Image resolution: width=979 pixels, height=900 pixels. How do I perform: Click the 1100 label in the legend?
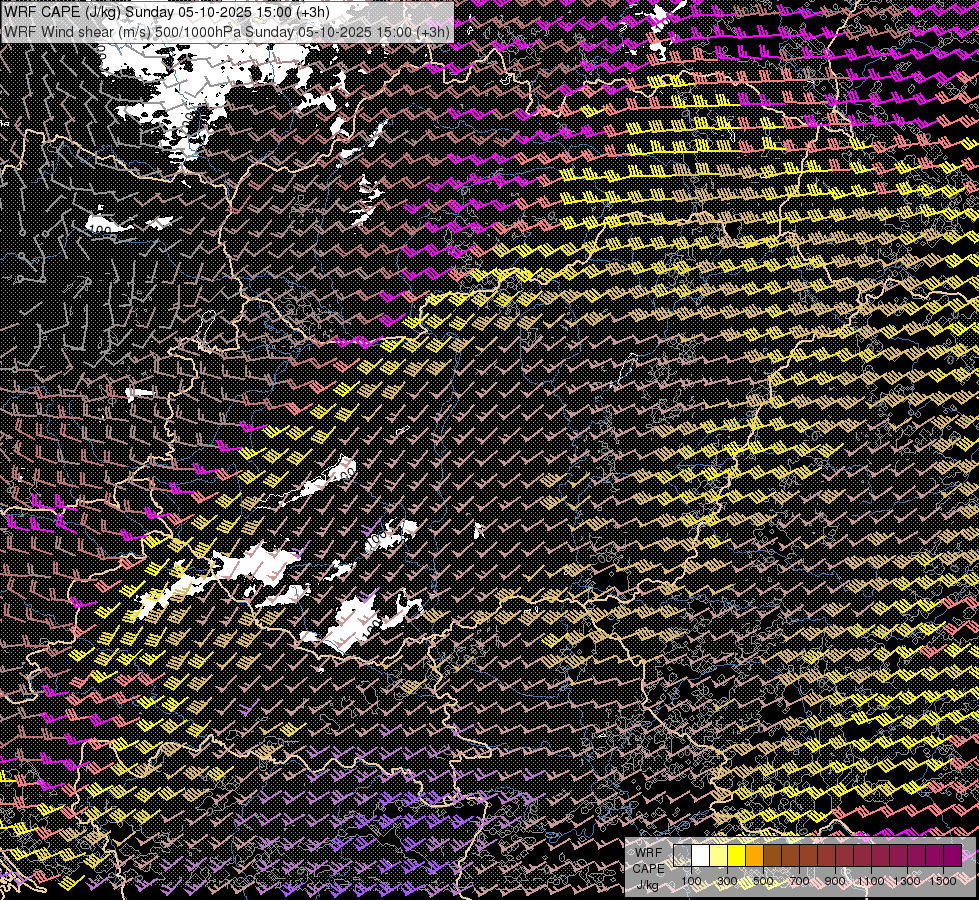(x=871, y=881)
